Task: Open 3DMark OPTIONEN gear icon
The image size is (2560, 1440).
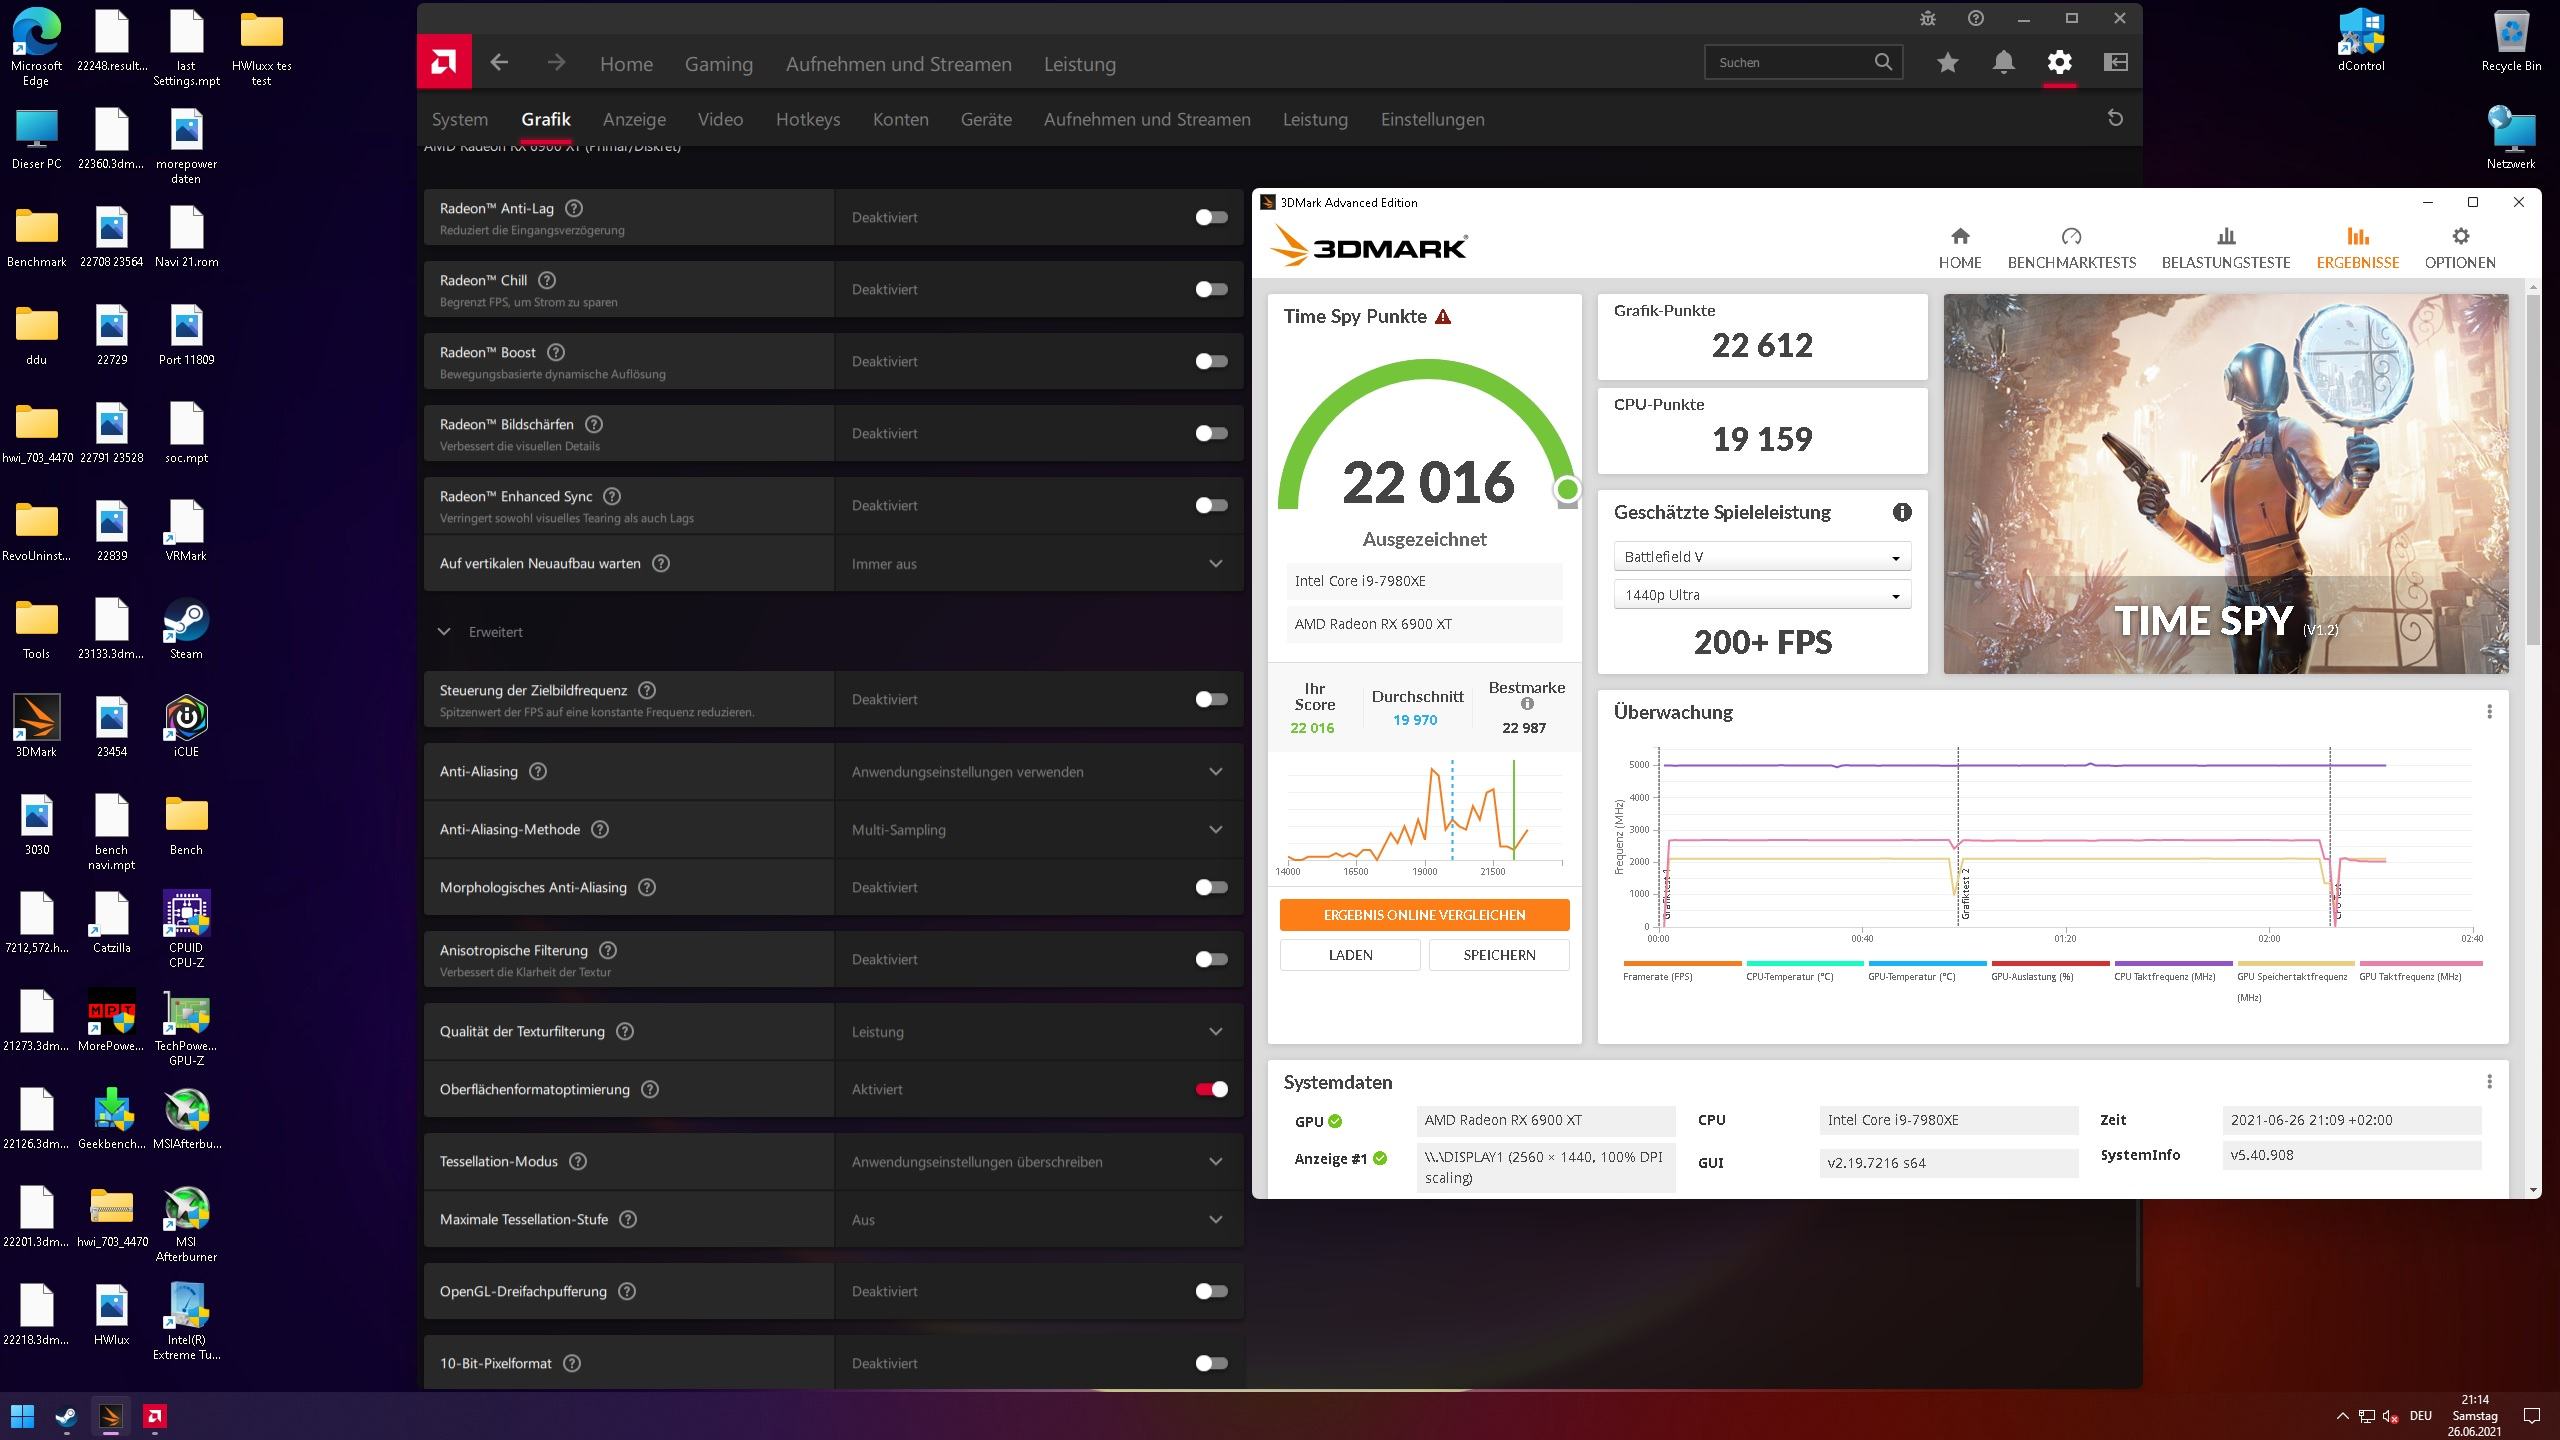Action: tap(2460, 237)
